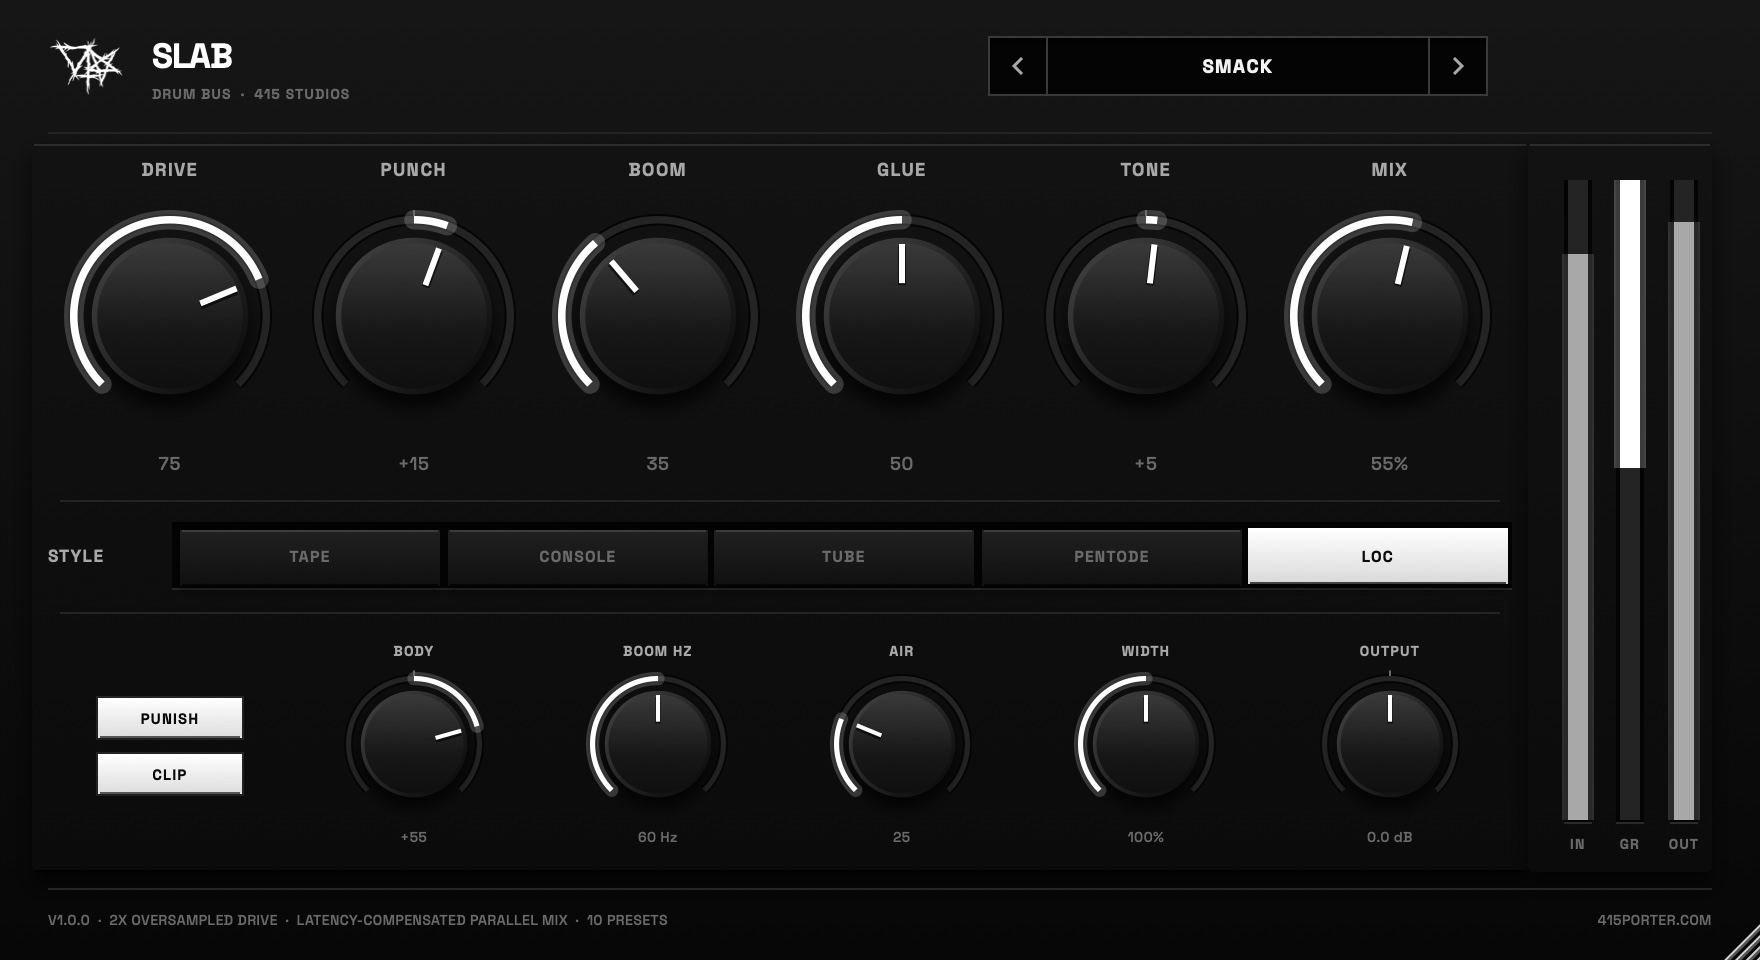Go to the next preset arrow

click(1458, 66)
